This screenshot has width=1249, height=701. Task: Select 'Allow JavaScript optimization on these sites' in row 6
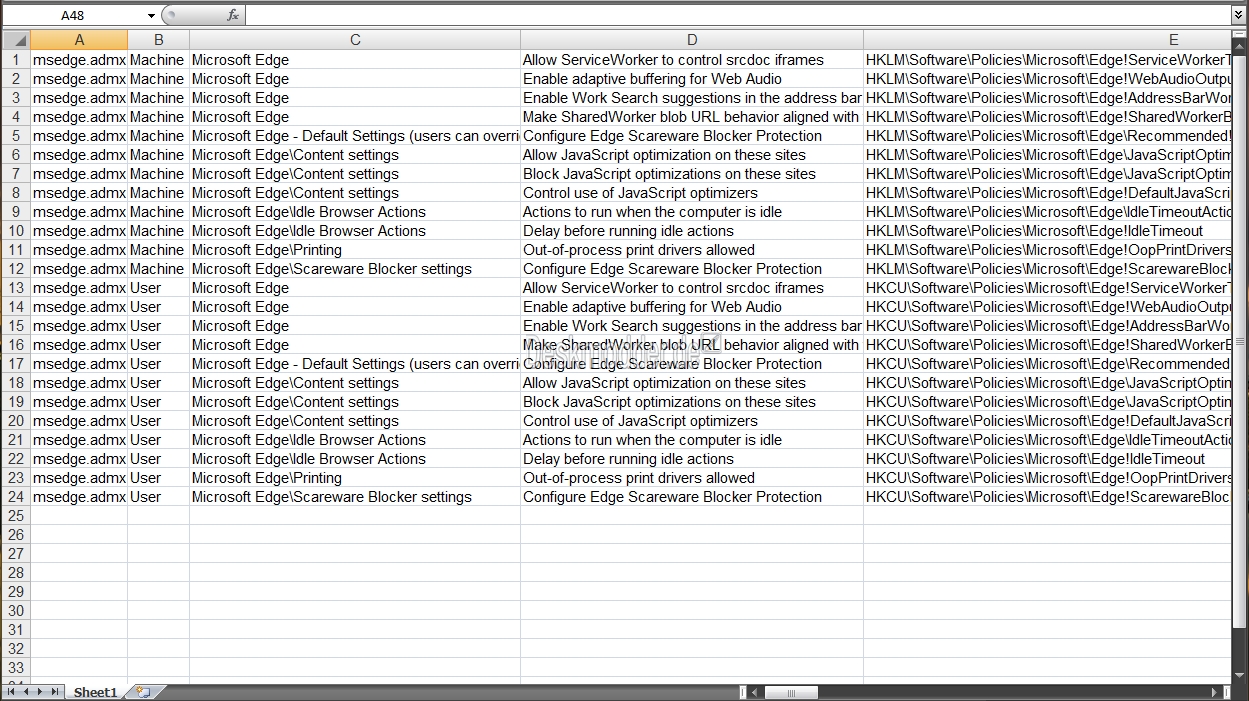tap(692, 155)
